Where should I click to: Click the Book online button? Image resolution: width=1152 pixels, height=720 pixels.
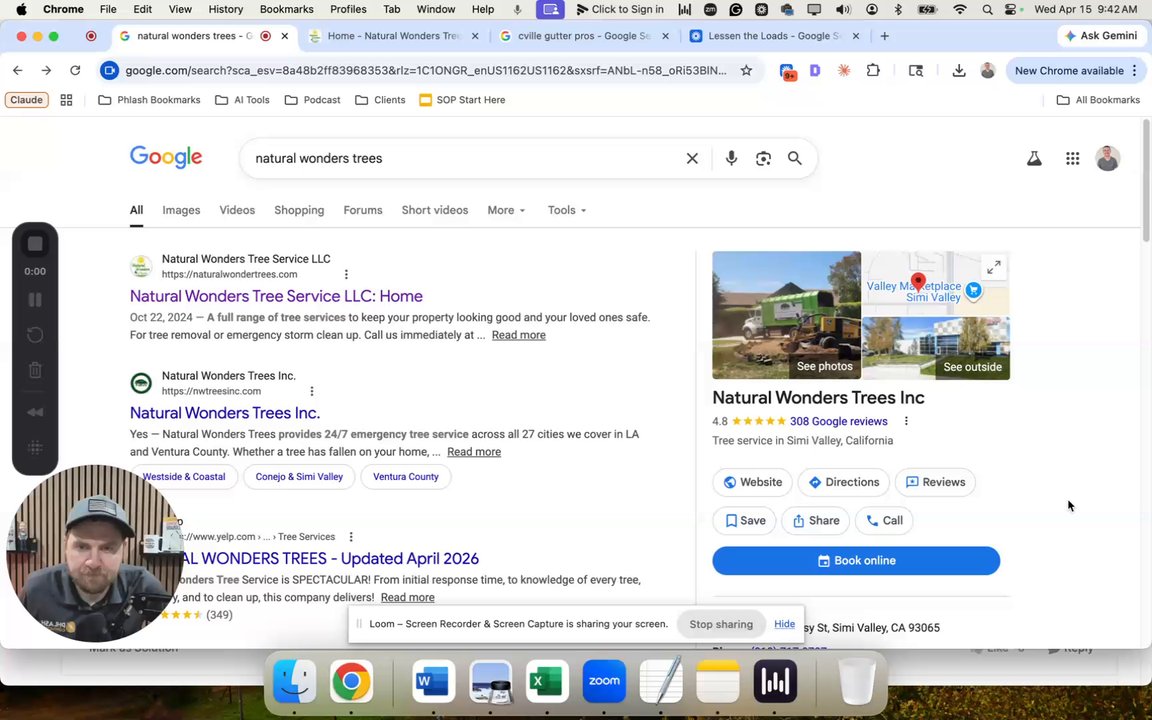[x=856, y=561]
